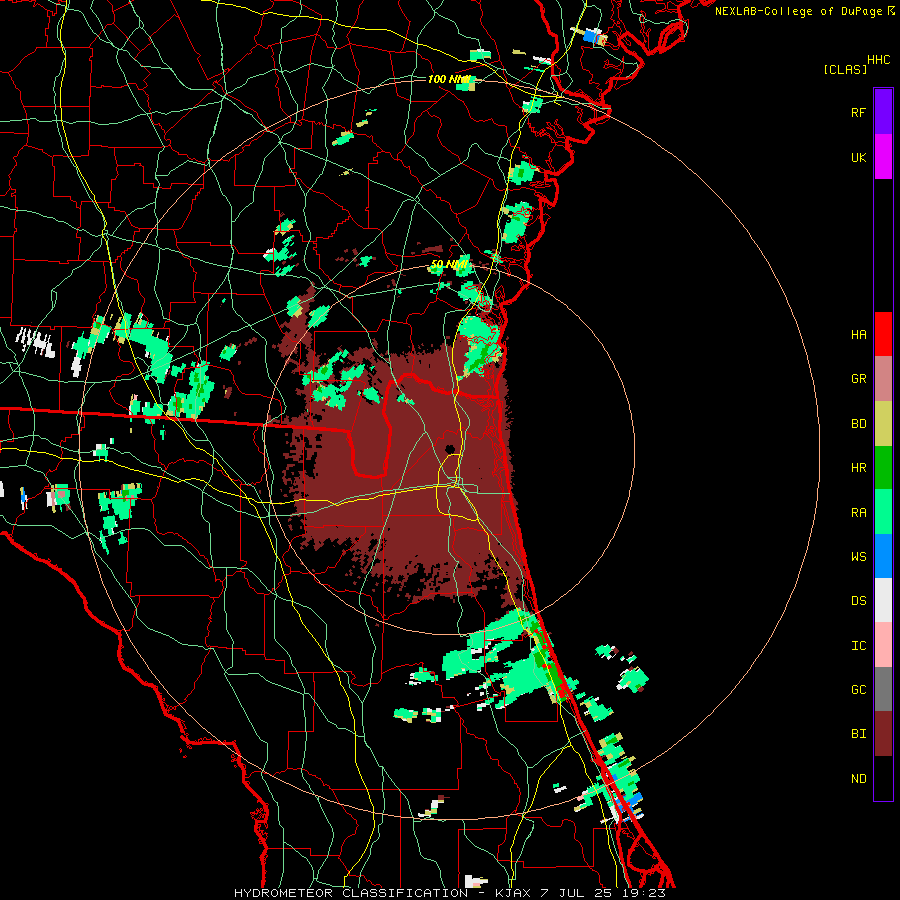900x900 pixels.
Task: Click the HA legend label
Action: click(x=858, y=334)
